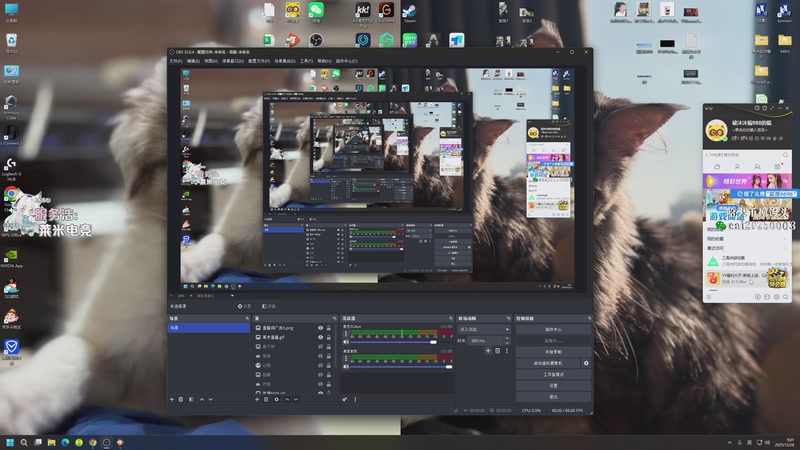Open File Explorer from taskbar

(x=52, y=442)
